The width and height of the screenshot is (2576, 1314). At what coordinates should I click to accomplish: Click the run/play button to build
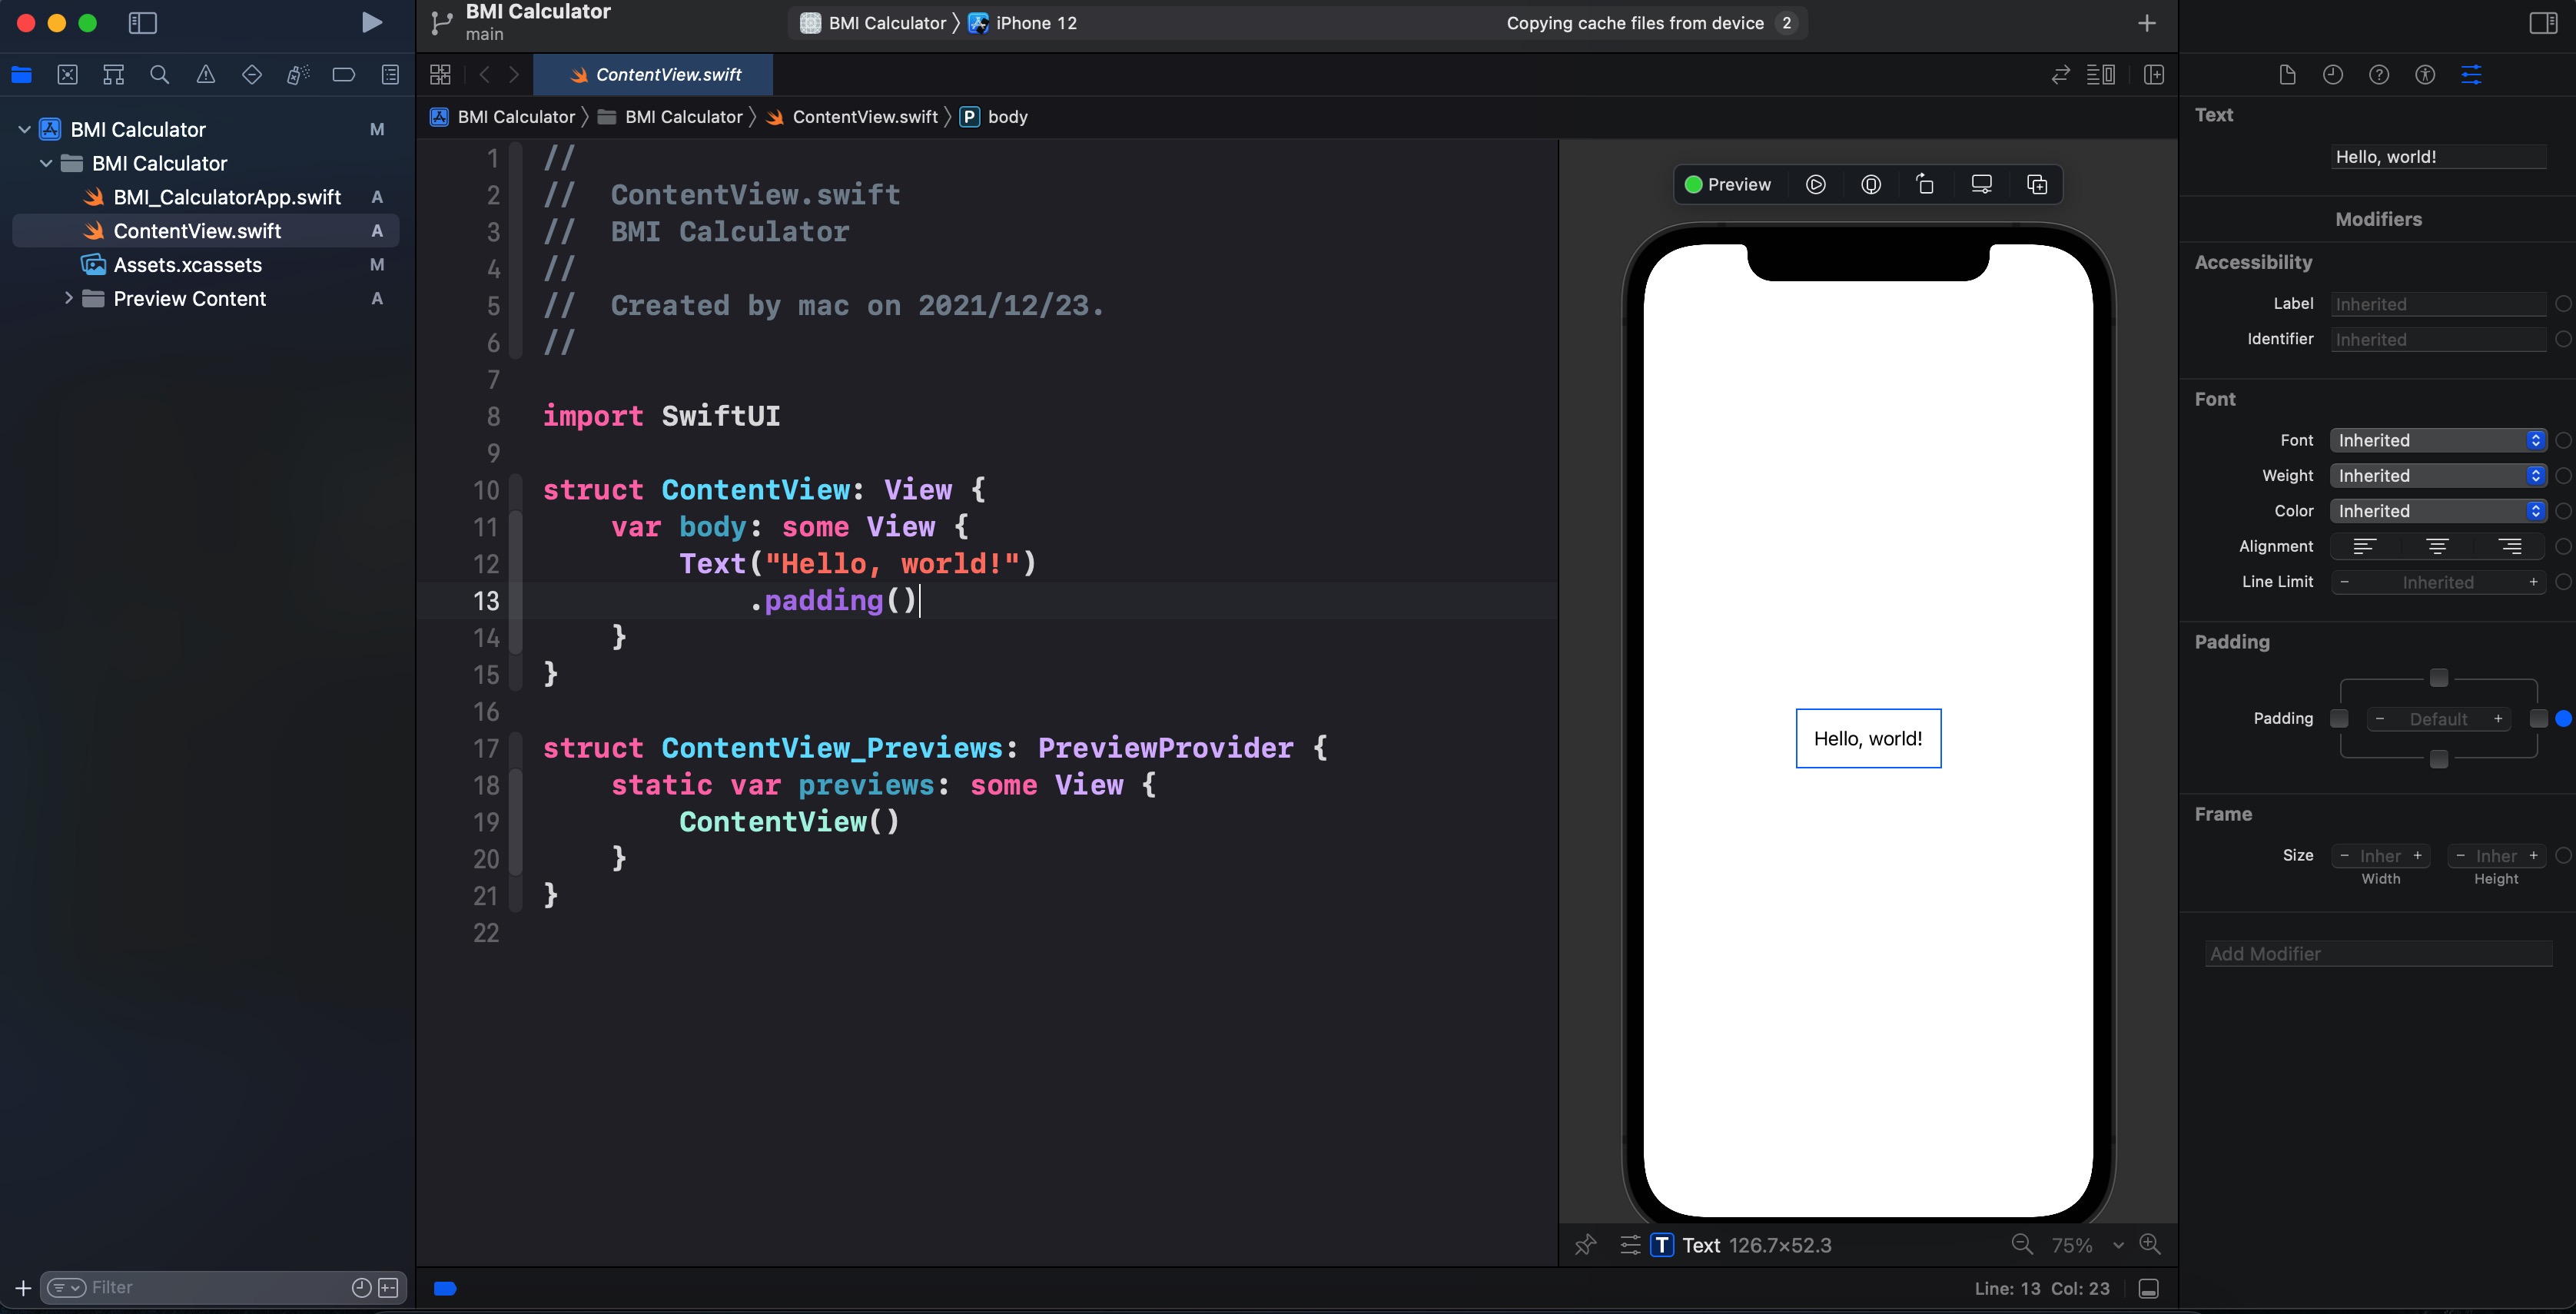[x=370, y=22]
